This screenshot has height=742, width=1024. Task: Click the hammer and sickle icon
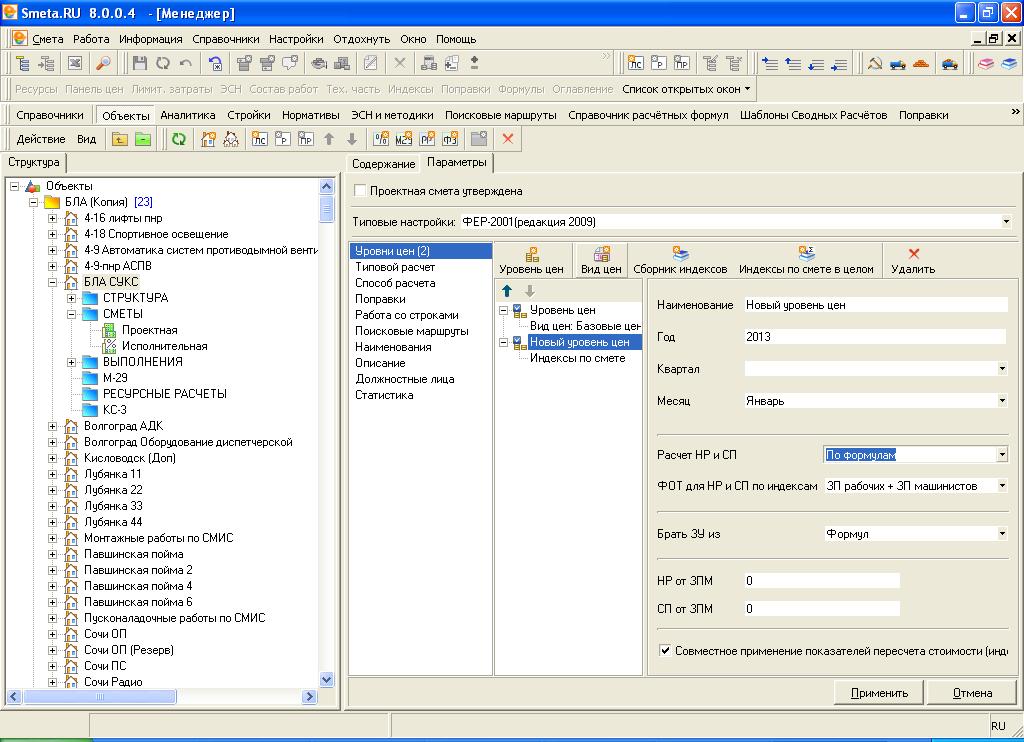874,63
